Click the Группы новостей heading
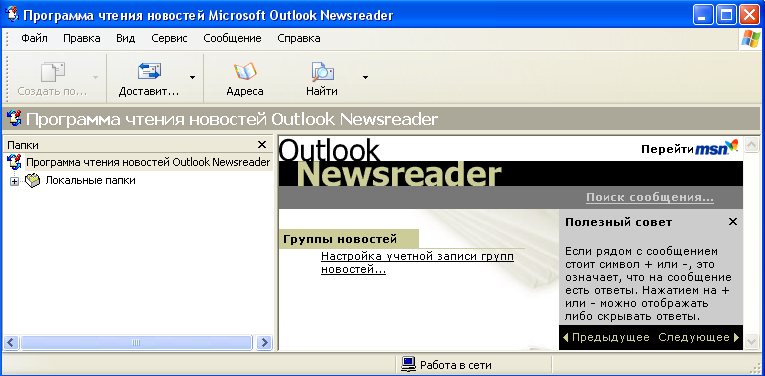 (340, 239)
